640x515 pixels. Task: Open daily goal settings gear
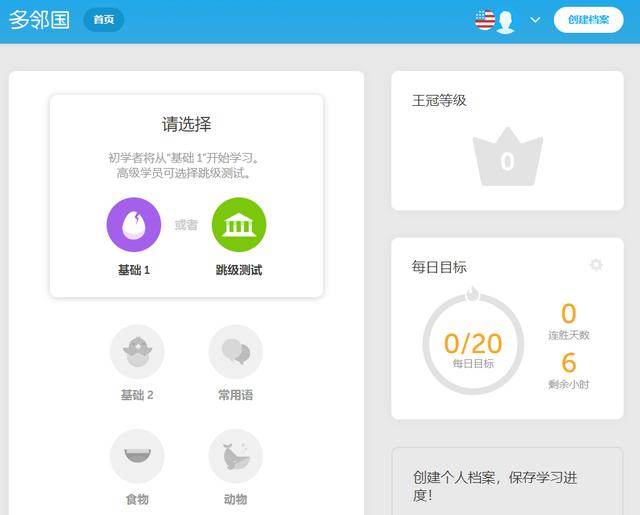[x=596, y=265]
